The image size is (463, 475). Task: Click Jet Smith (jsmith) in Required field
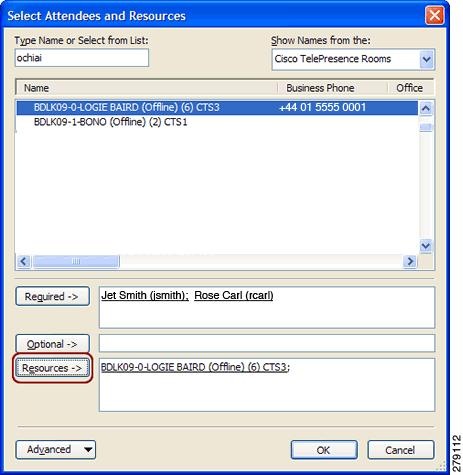pos(145,295)
